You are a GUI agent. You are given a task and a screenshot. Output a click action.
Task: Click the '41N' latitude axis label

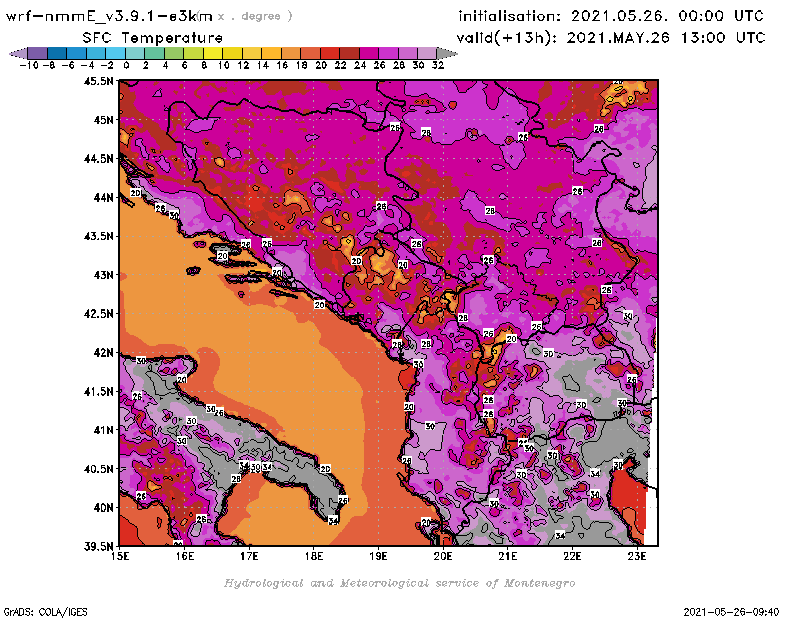point(104,430)
